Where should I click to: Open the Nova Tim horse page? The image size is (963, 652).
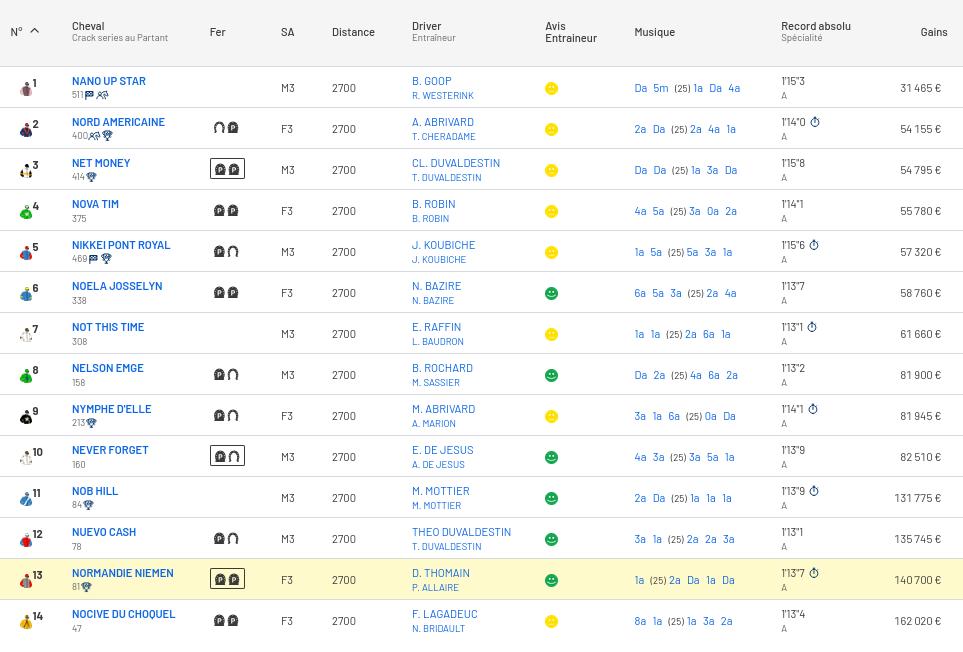(95, 204)
